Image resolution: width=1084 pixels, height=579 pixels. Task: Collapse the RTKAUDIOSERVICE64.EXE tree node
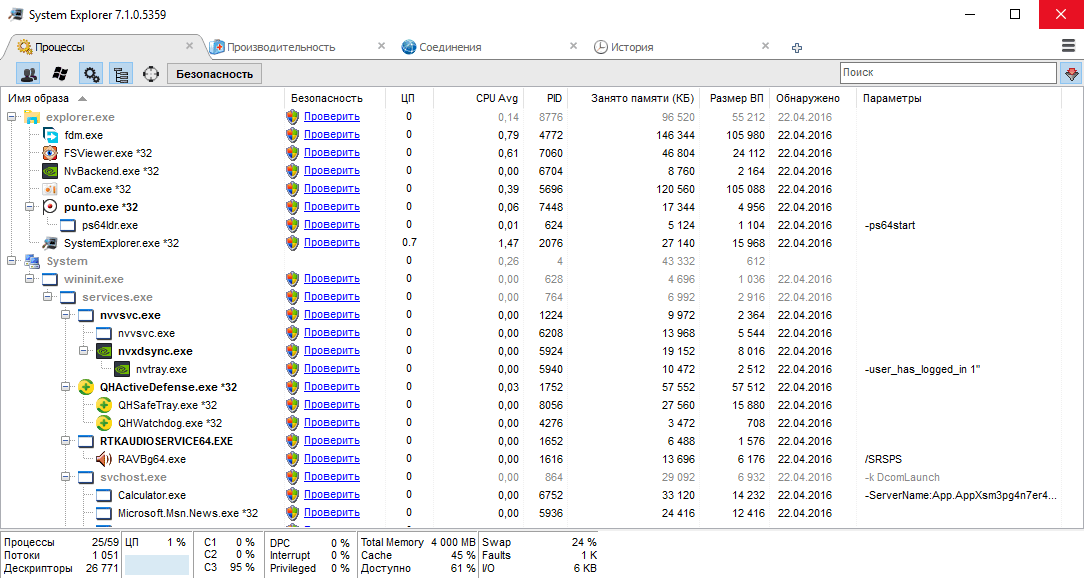(x=66, y=441)
